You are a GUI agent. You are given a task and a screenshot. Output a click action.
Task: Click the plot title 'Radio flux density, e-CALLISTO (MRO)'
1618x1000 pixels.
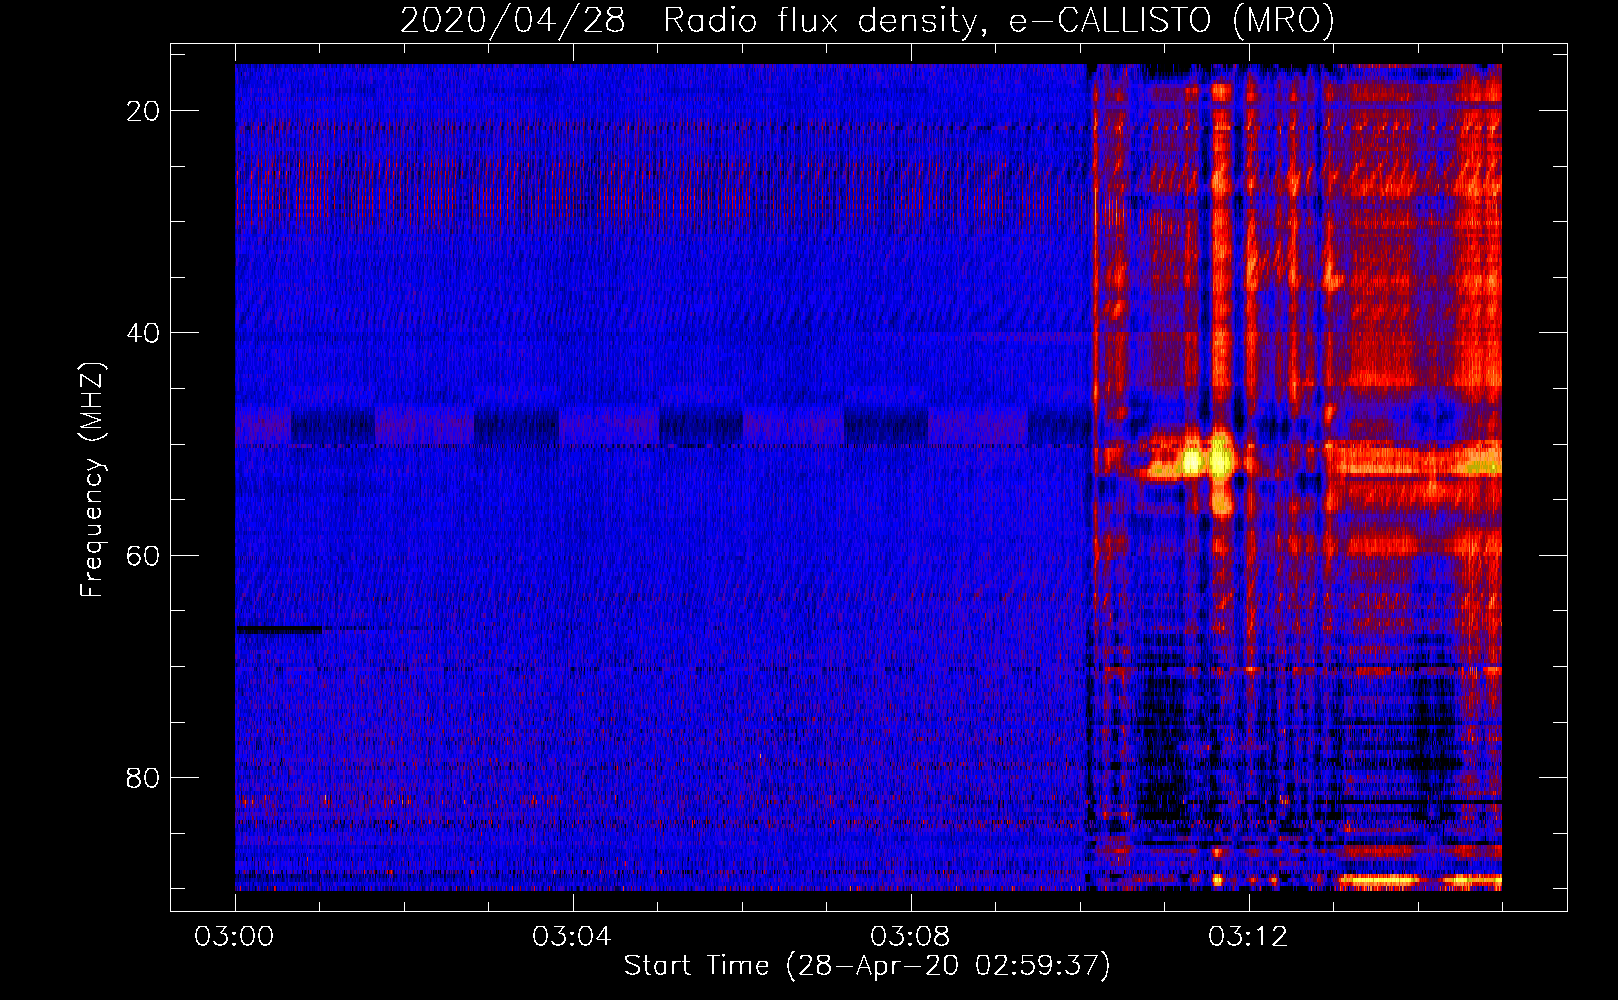(x=998, y=20)
